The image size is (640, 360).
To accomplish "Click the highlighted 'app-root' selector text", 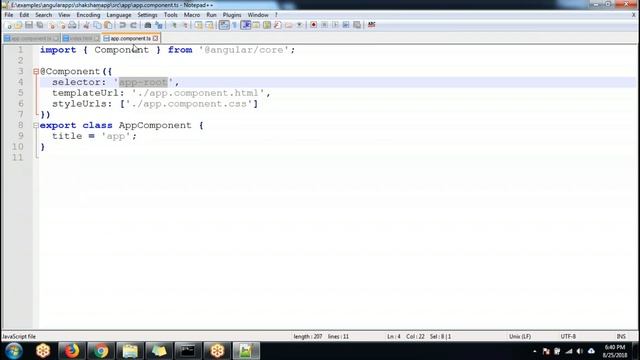I will click(143, 82).
